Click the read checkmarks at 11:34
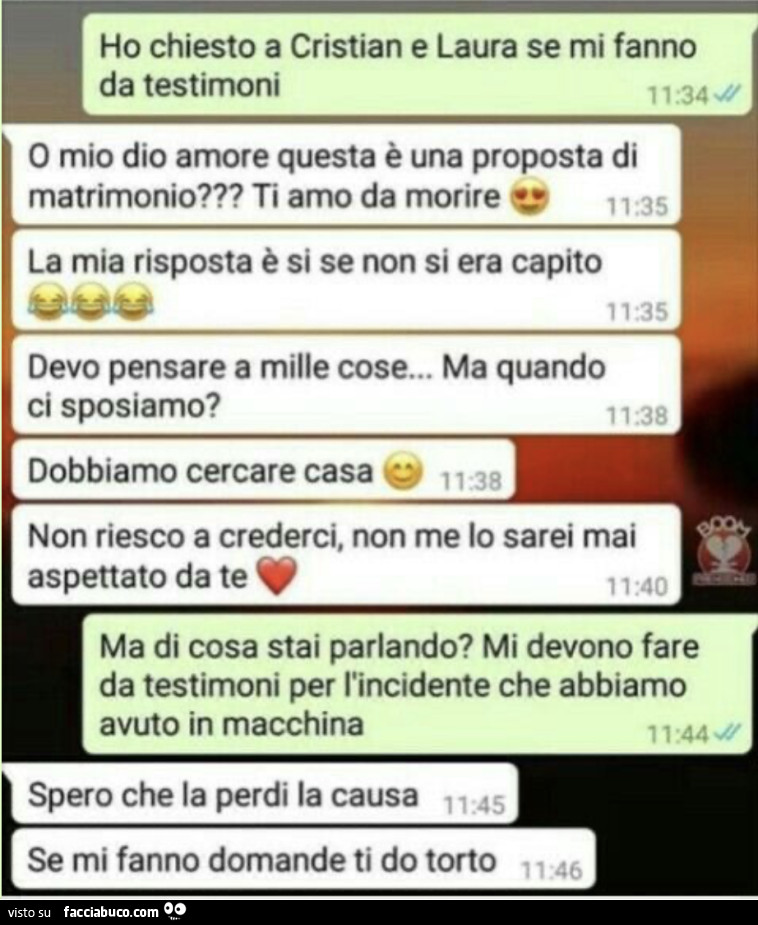The width and height of the screenshot is (758, 925). [727, 94]
